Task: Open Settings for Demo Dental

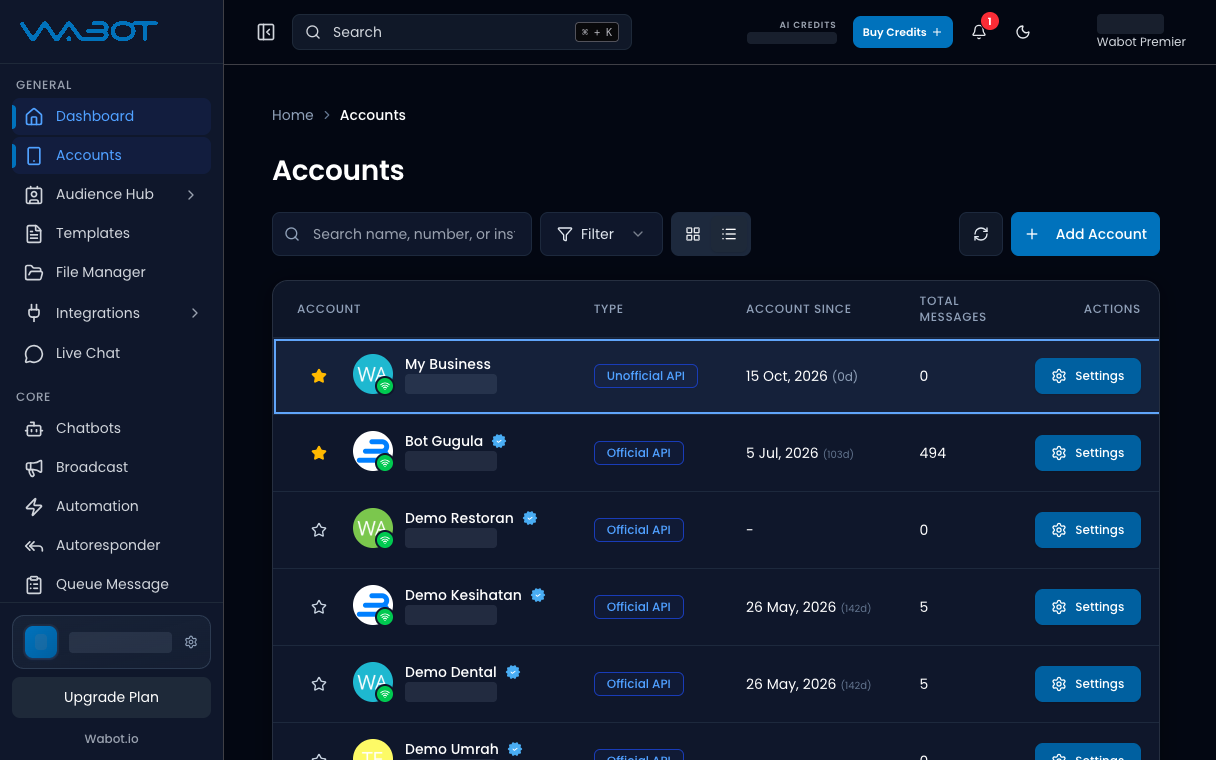Action: click(1087, 684)
